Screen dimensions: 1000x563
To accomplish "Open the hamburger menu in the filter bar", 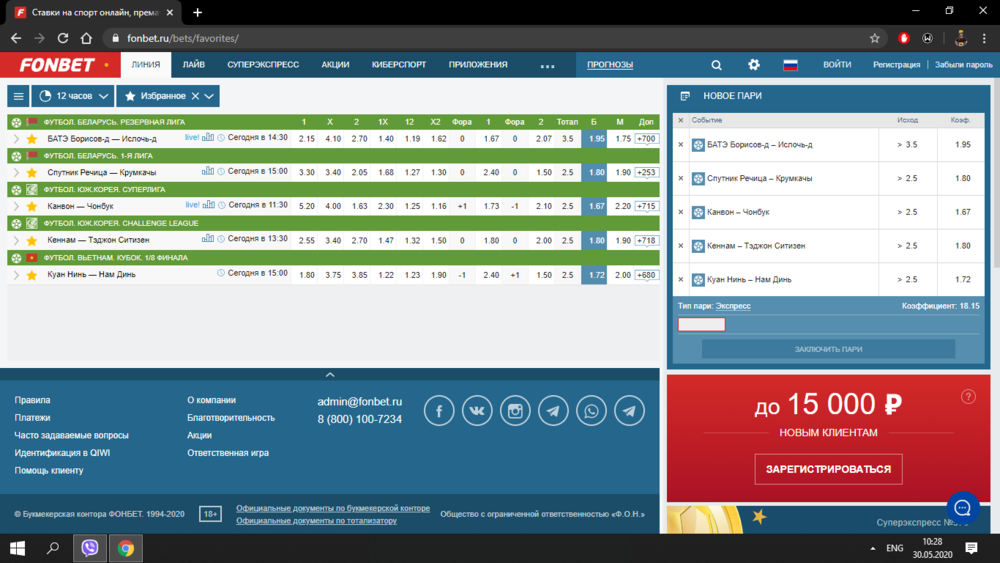I will tap(18, 96).
